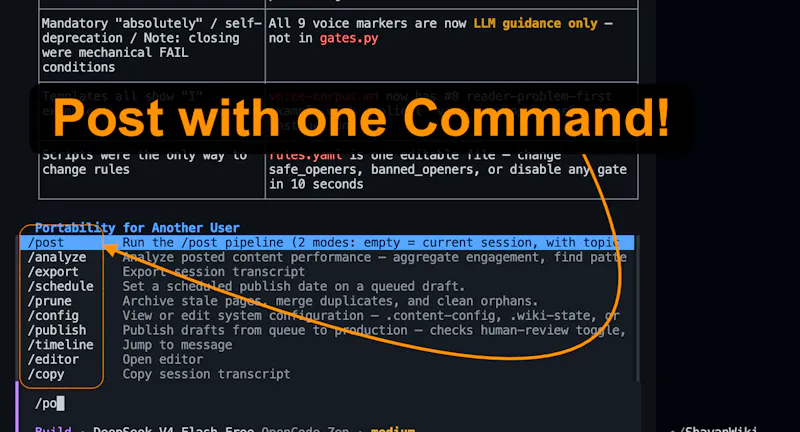Click 'Analyze posted content performance' description

pos(374,258)
